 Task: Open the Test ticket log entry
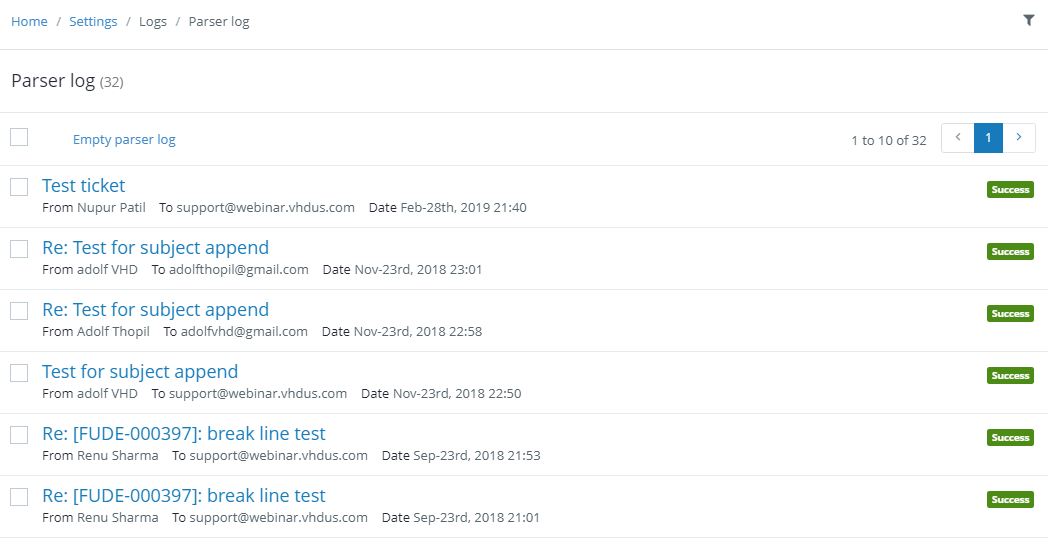[x=84, y=185]
